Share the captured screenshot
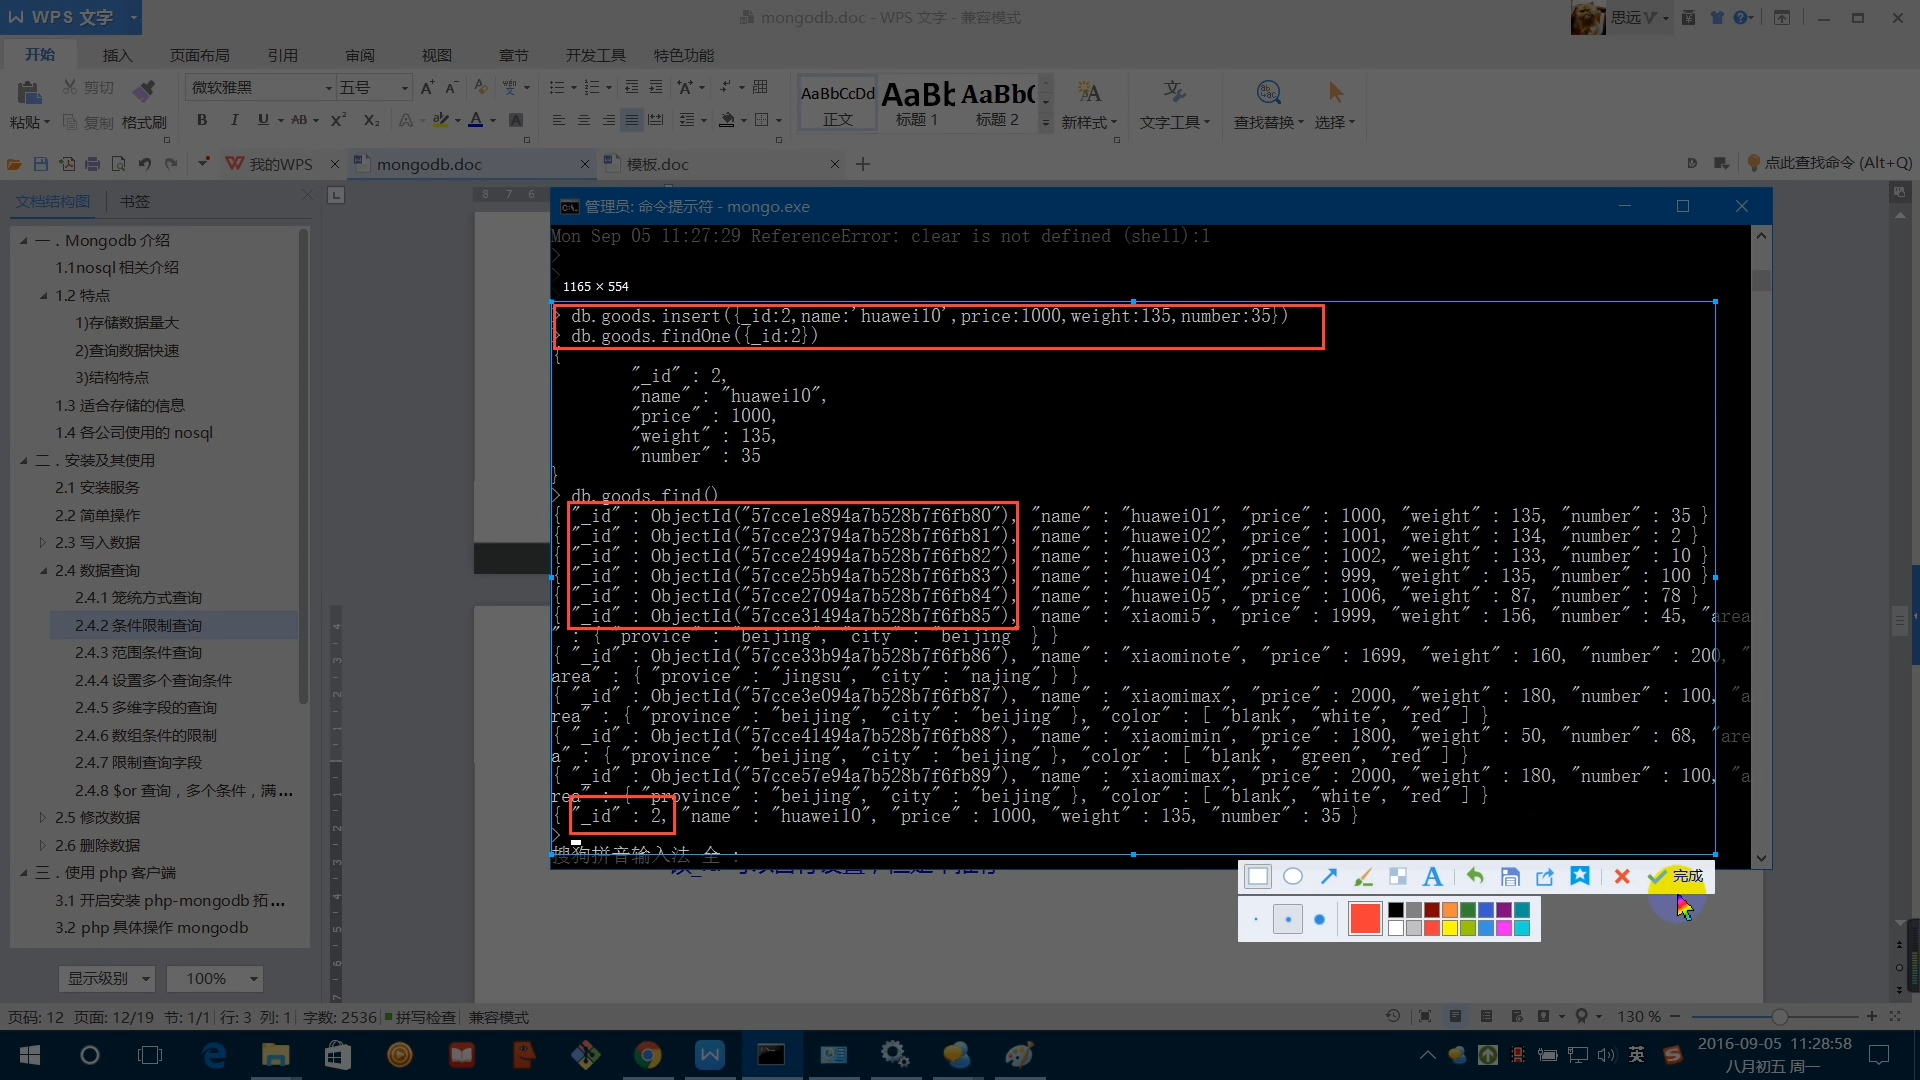The height and width of the screenshot is (1080, 1920). 1545,877
